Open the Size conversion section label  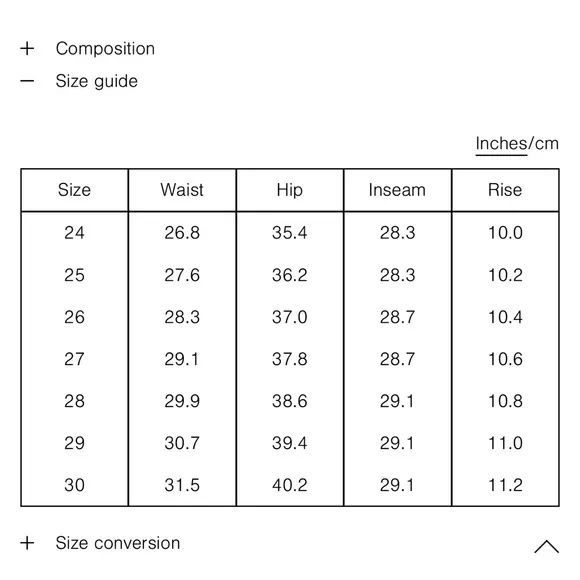118,543
